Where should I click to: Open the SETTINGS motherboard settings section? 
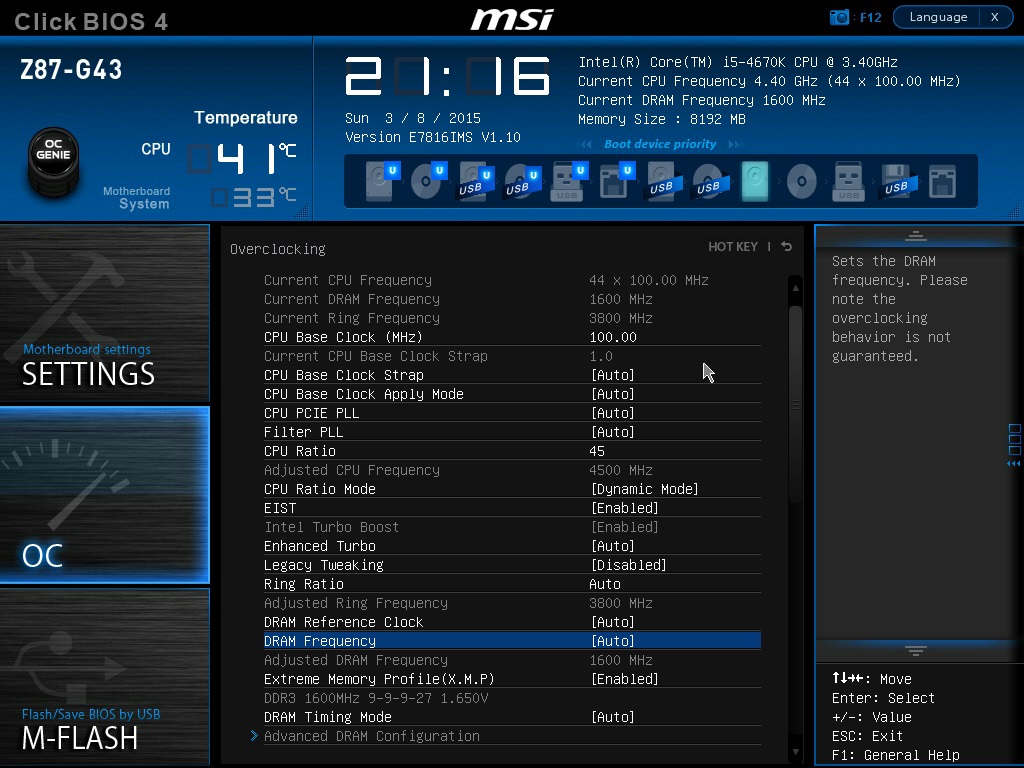tap(104, 313)
